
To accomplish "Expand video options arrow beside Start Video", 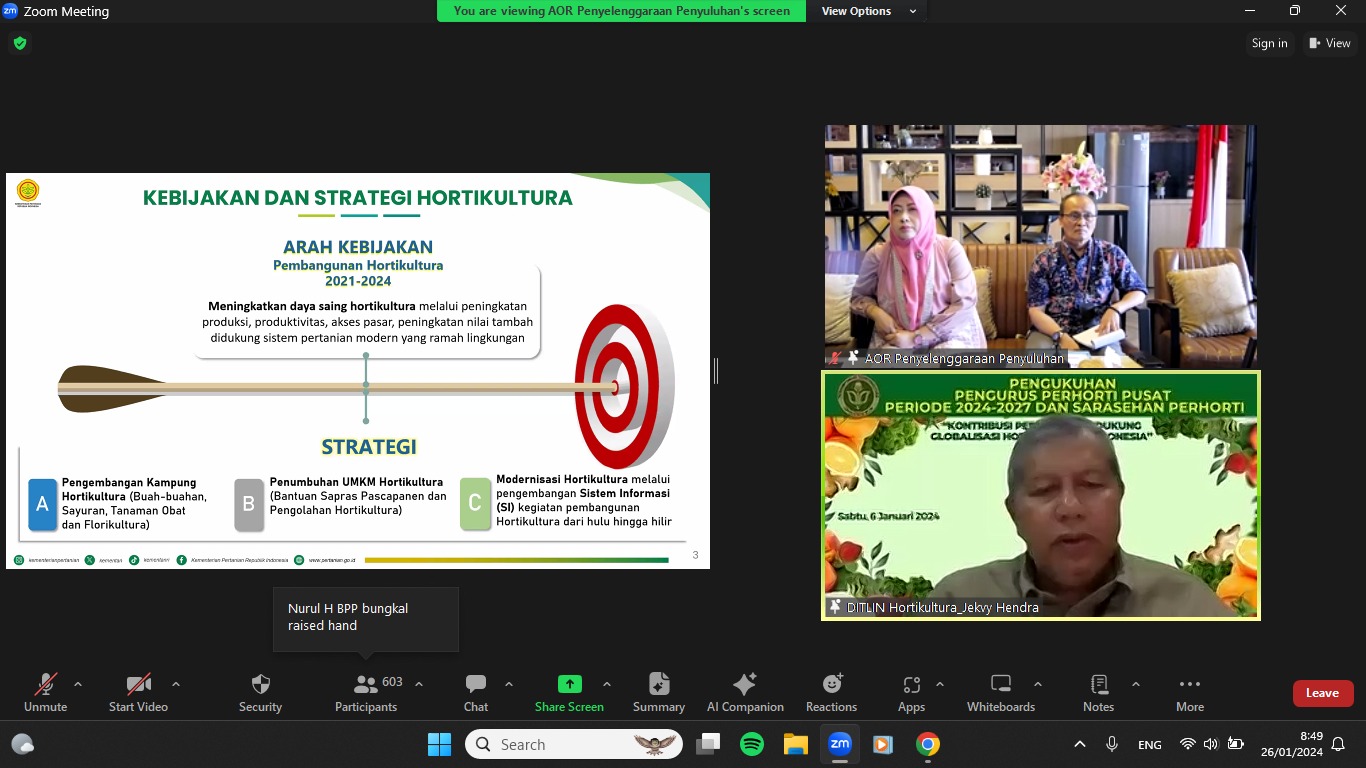I will tap(176, 685).
